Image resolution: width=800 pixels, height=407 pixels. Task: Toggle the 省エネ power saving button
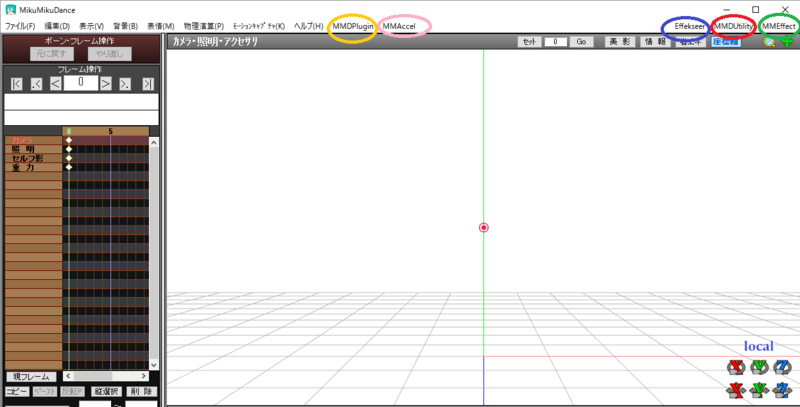click(691, 43)
